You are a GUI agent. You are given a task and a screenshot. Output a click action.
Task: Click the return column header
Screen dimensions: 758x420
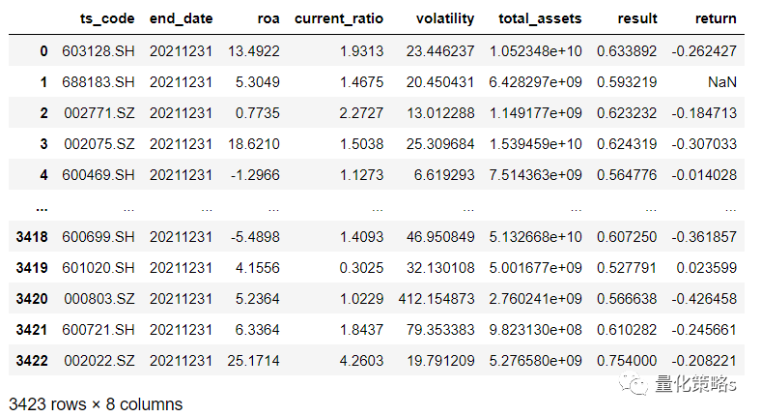pyautogui.click(x=714, y=18)
